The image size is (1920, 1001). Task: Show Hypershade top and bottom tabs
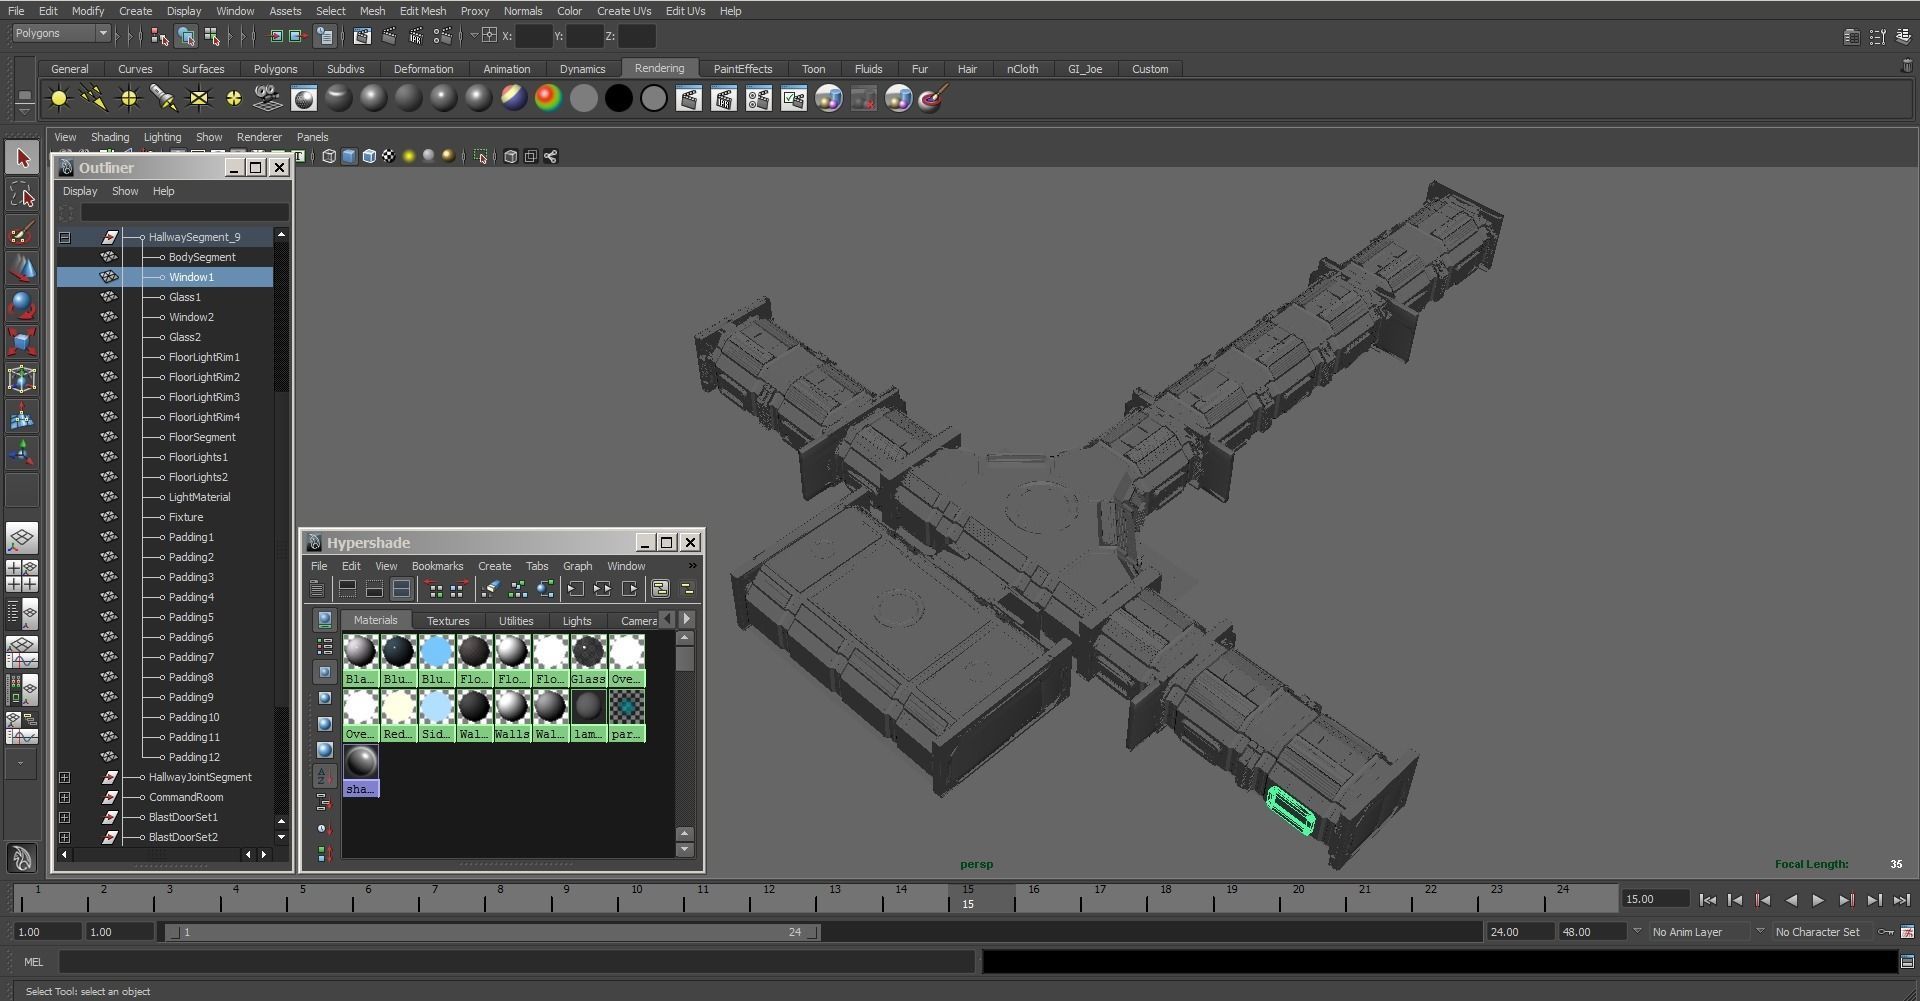(x=401, y=589)
